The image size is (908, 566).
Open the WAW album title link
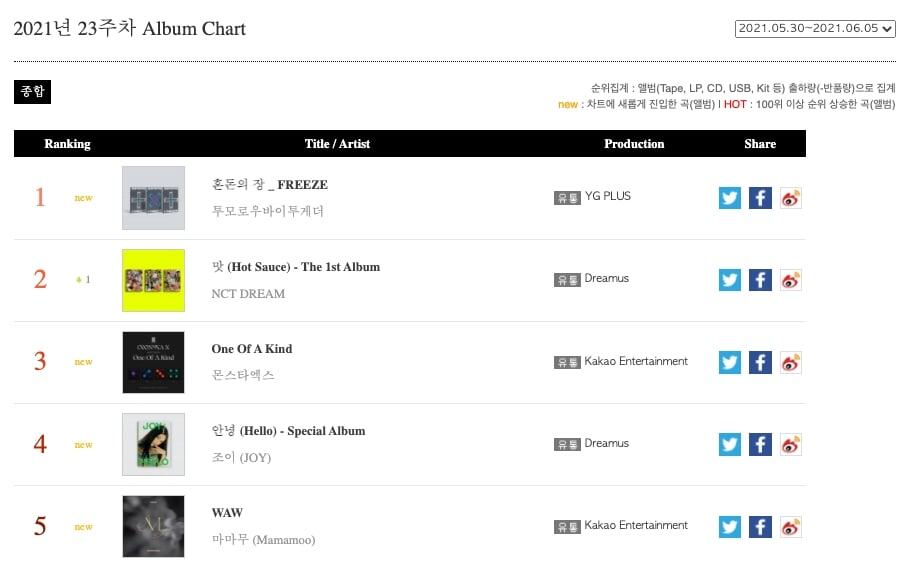227,513
